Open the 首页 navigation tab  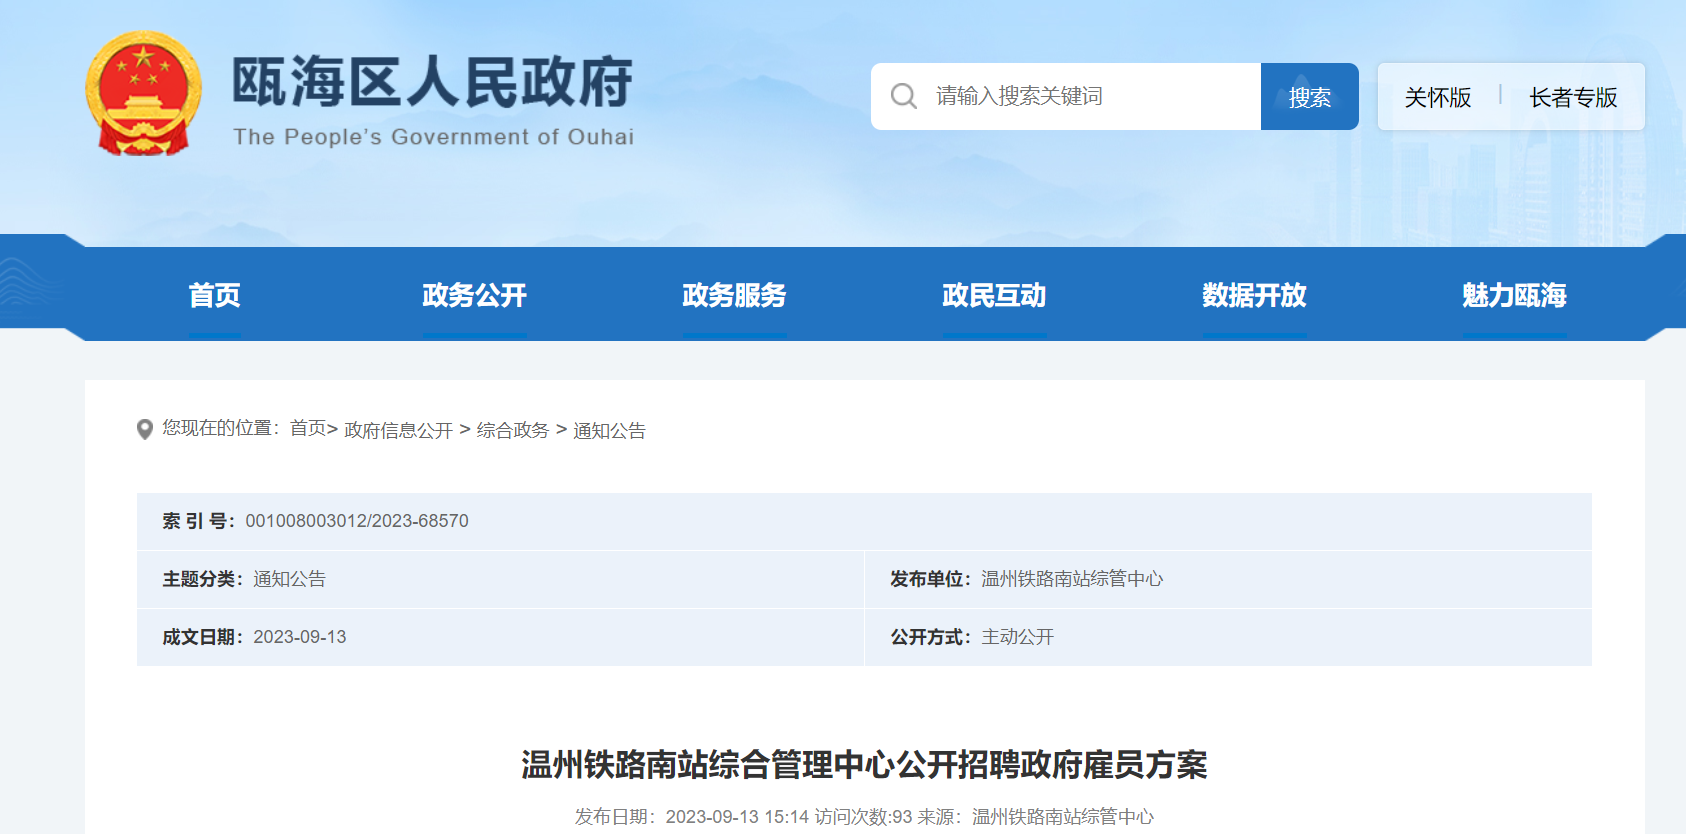(x=215, y=295)
